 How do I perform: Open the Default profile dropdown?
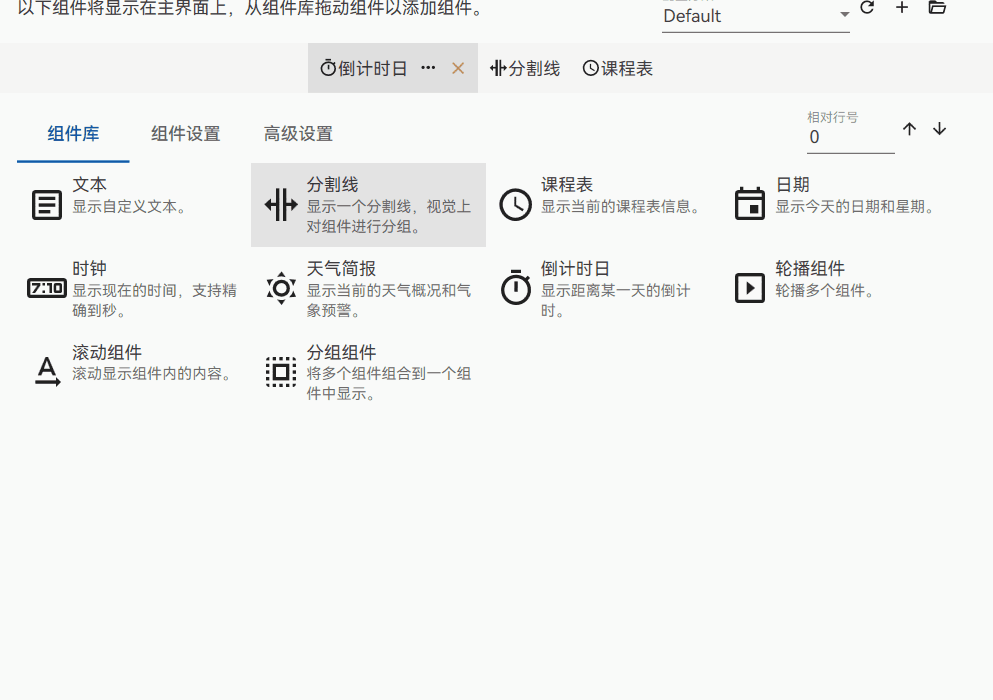(756, 16)
